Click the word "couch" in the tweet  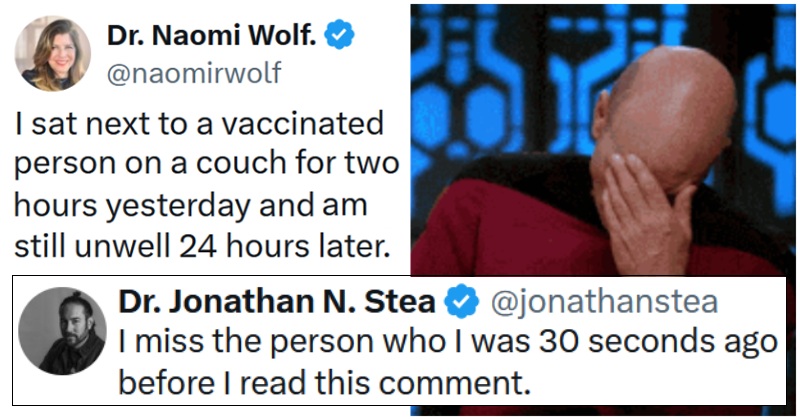coord(241,164)
